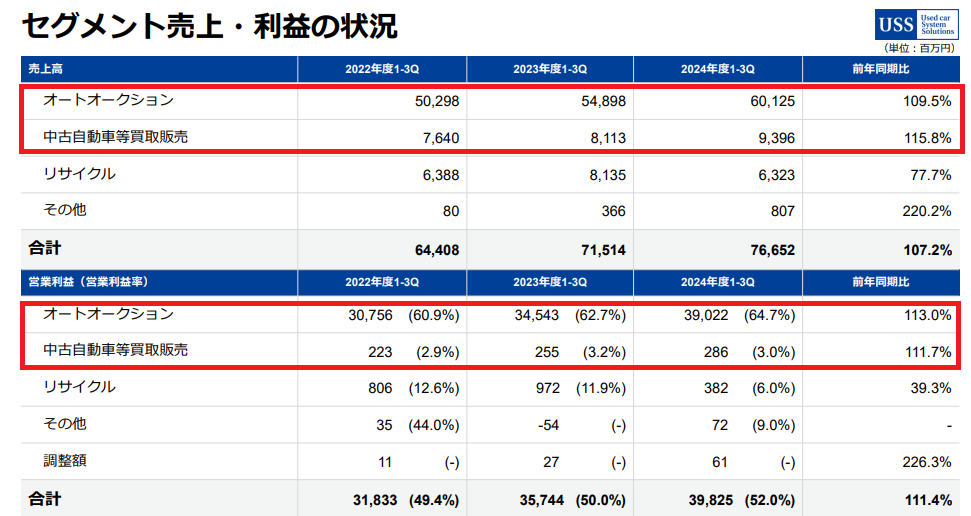Select その他 row label in the 売上高 table
The height and width of the screenshot is (516, 971).
tap(64, 210)
